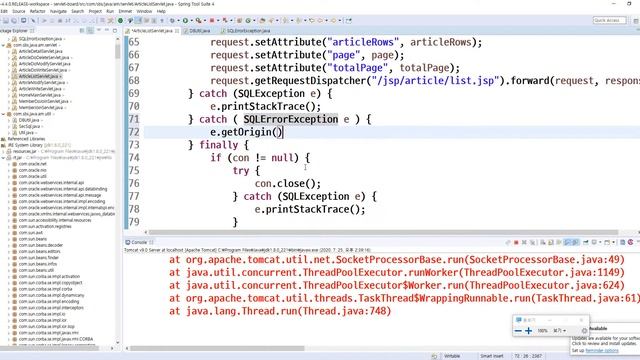The image size is (640, 360).
Task: Click the Package Explorer vertical scrollbar
Action: coord(118,51)
